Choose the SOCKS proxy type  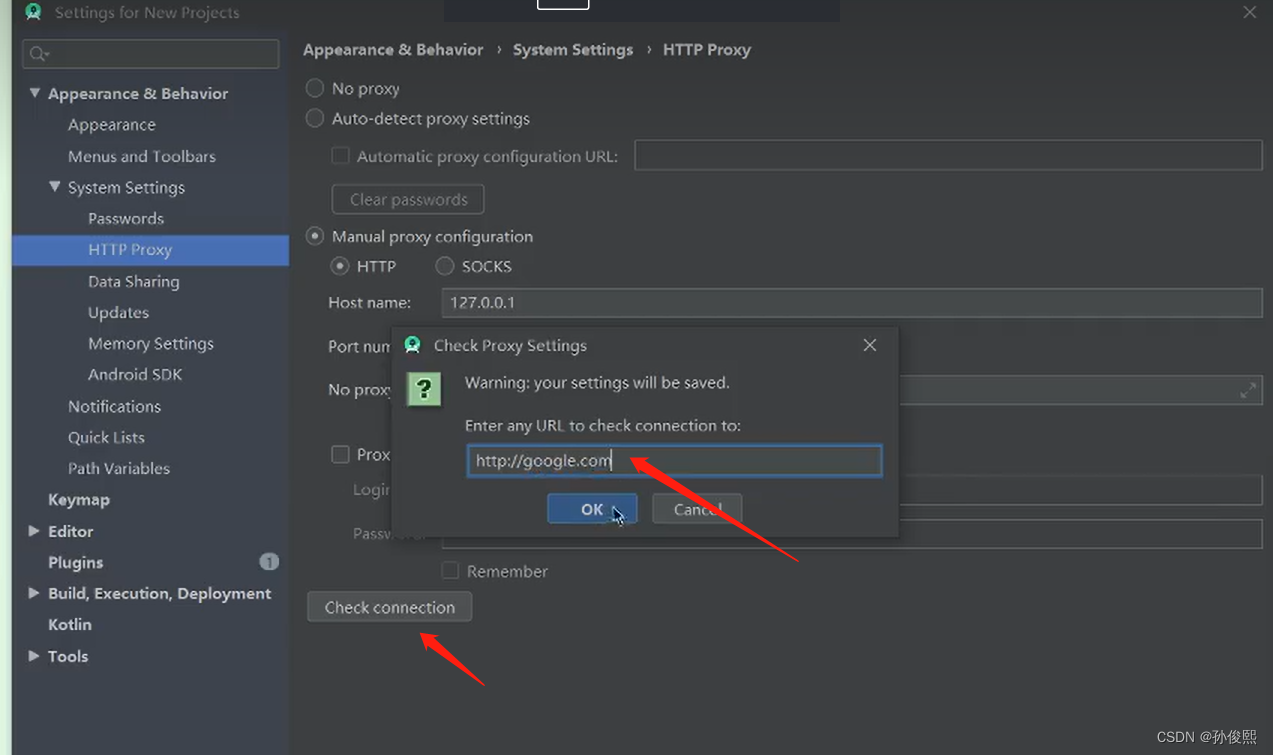[x=445, y=266]
